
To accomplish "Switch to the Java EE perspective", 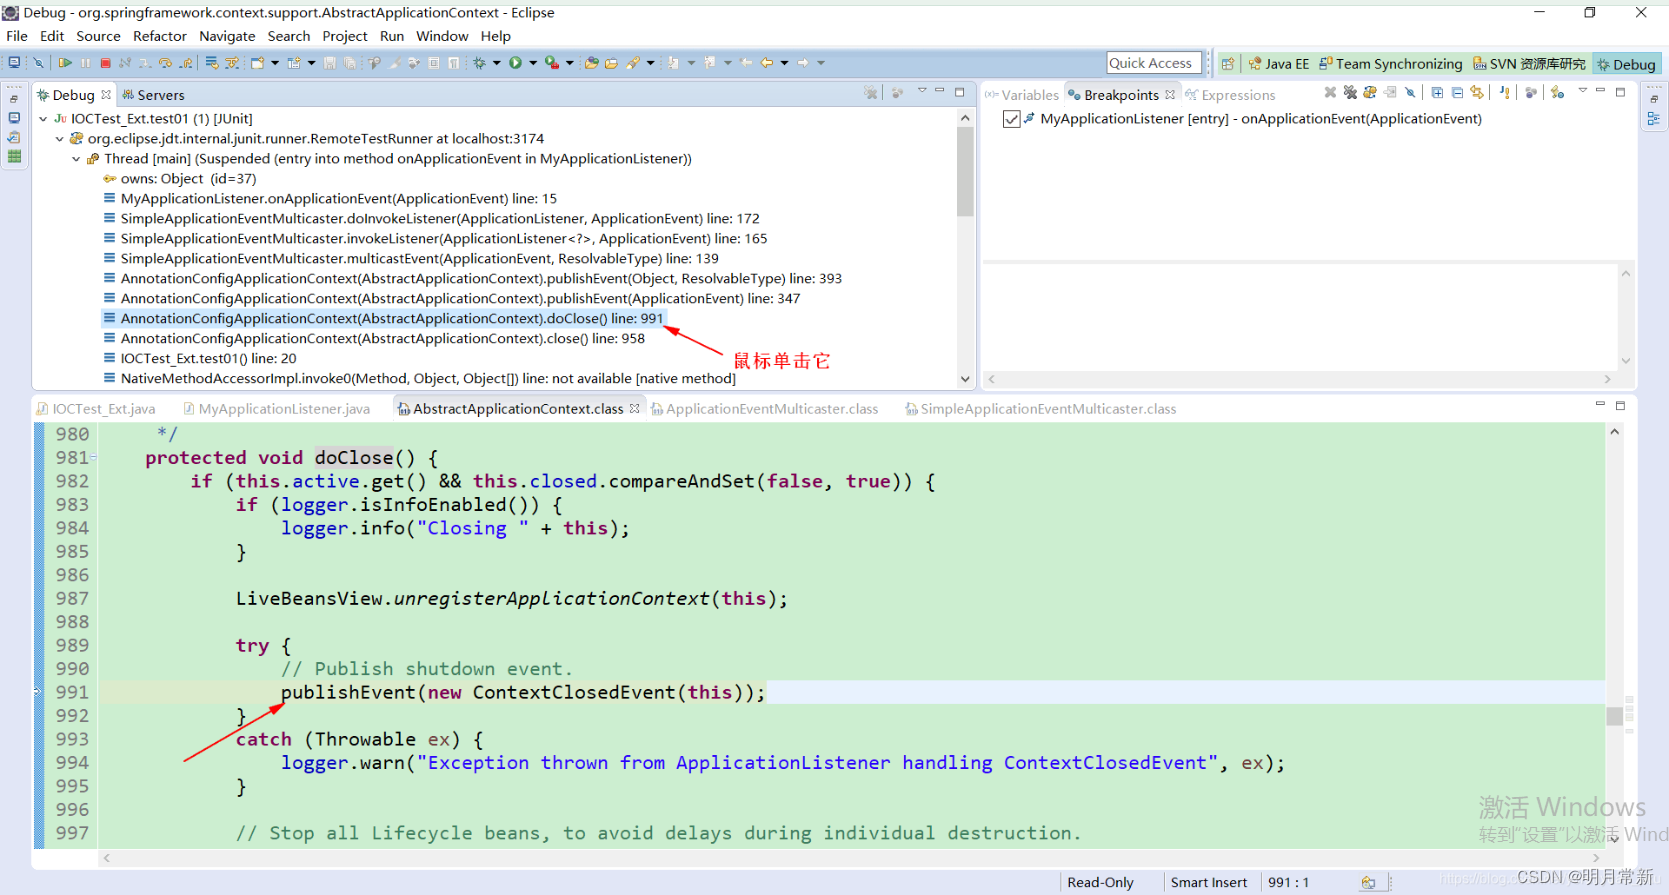I will [1279, 64].
